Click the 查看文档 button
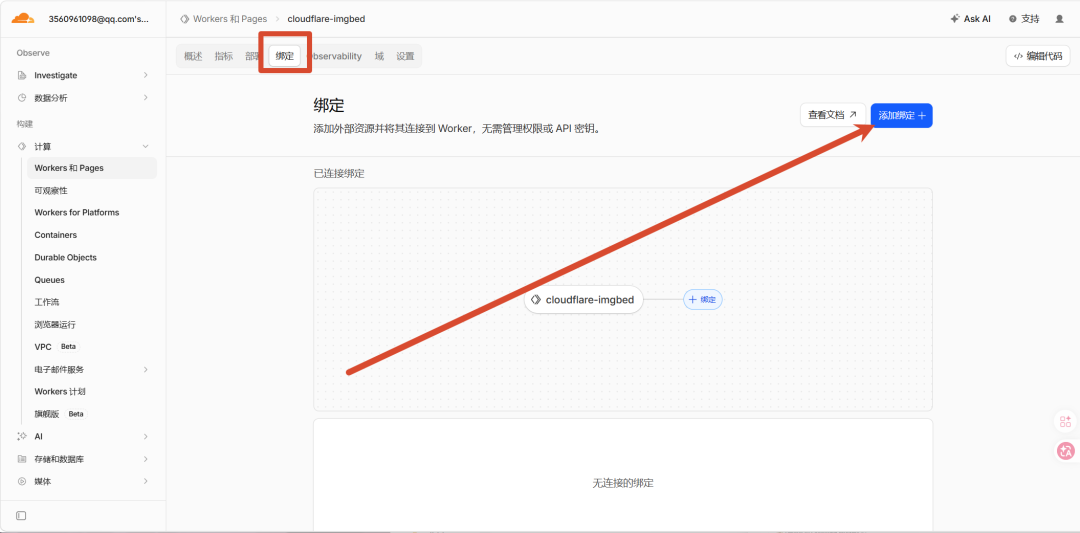 [833, 115]
